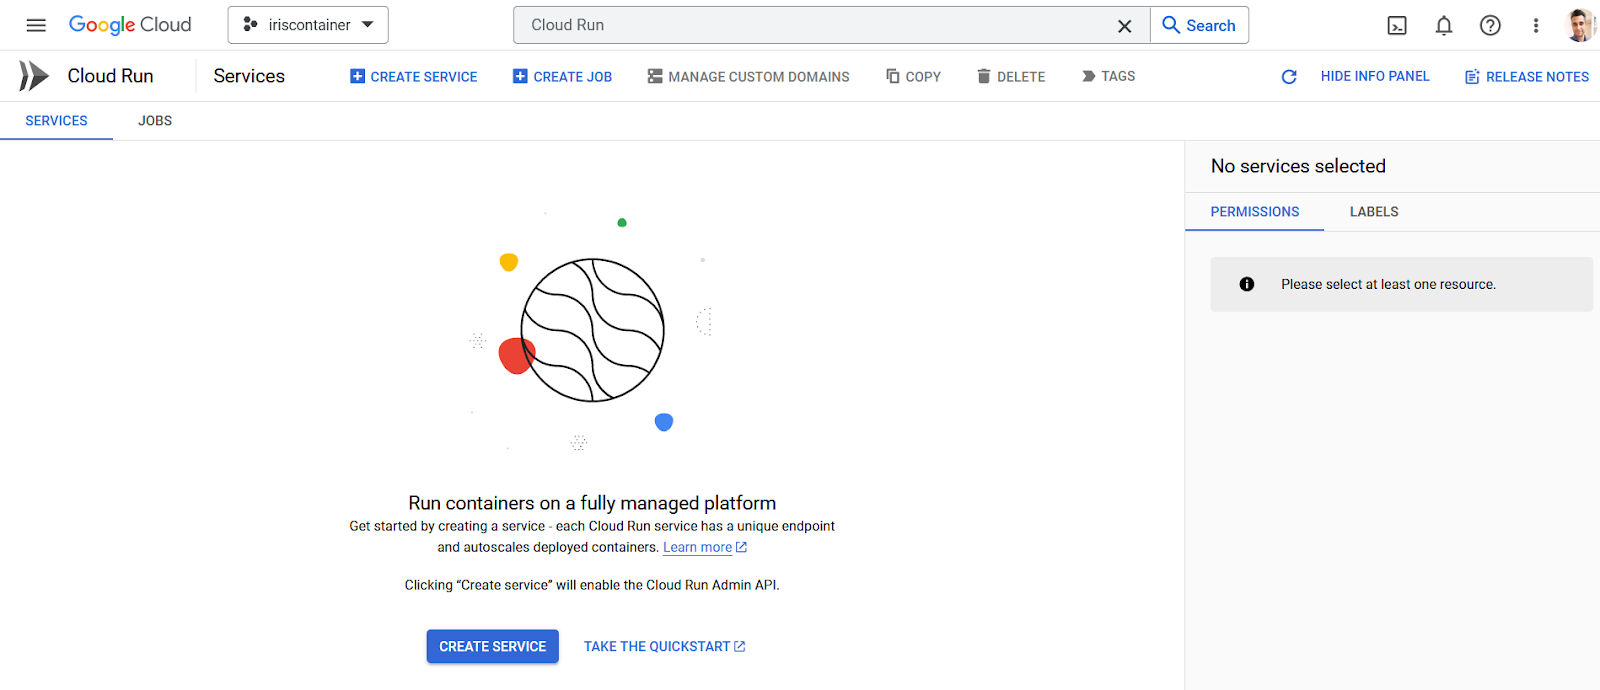Select the Services tab

56,121
